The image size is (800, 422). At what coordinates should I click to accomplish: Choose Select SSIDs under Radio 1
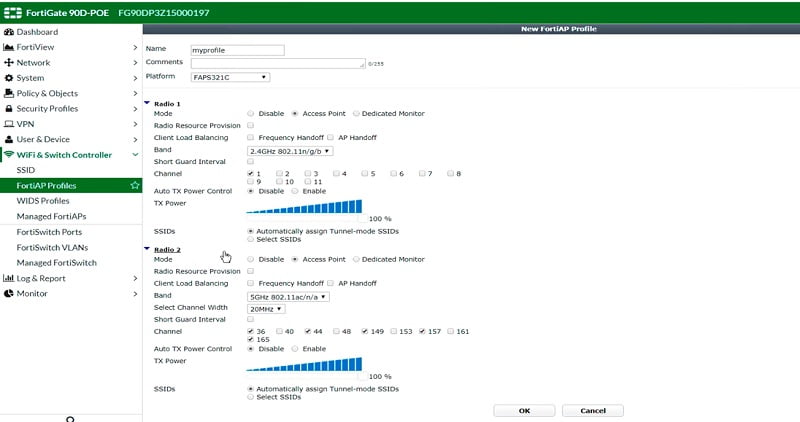coord(251,239)
